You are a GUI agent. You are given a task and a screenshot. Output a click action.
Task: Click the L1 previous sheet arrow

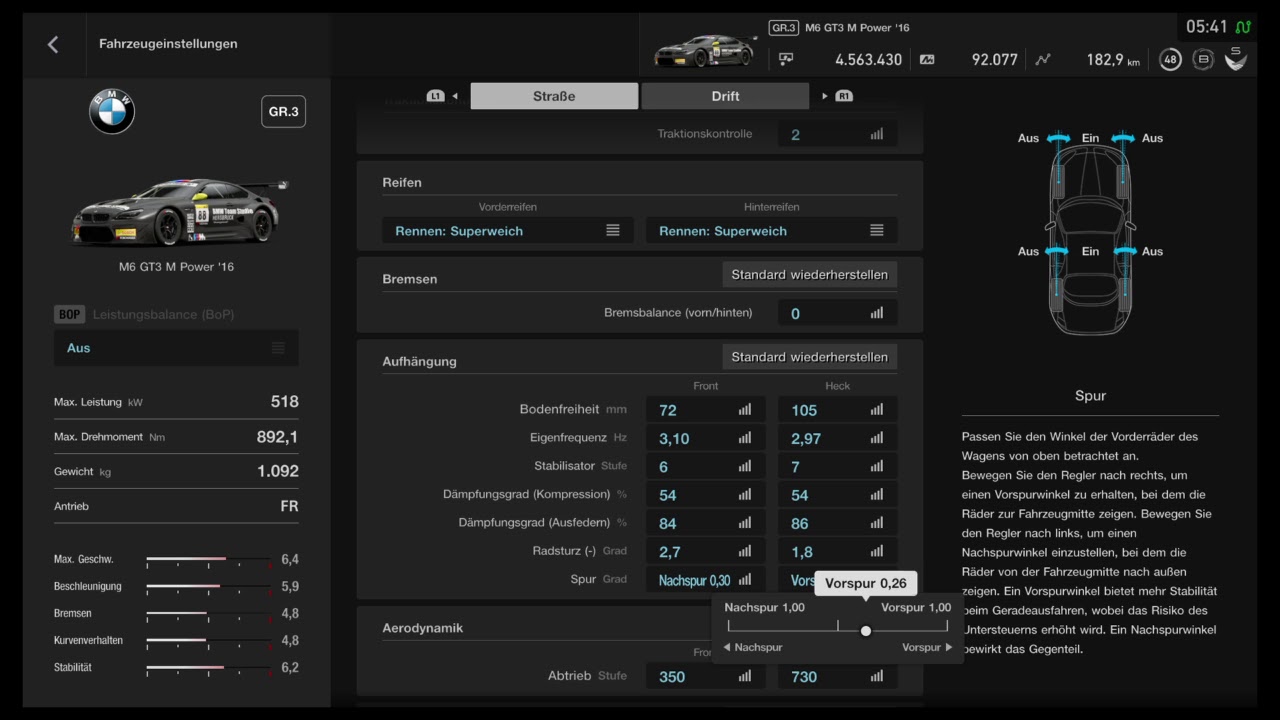(442, 96)
